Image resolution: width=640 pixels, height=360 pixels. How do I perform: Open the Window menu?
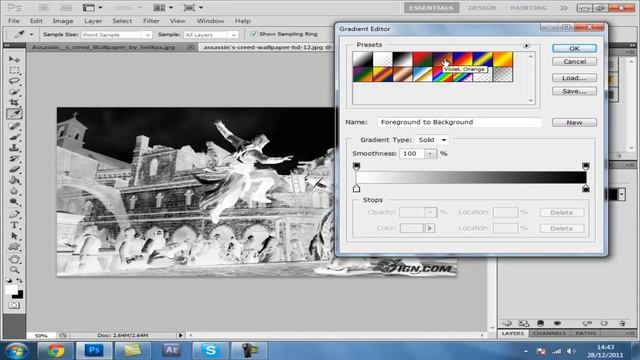[210, 21]
